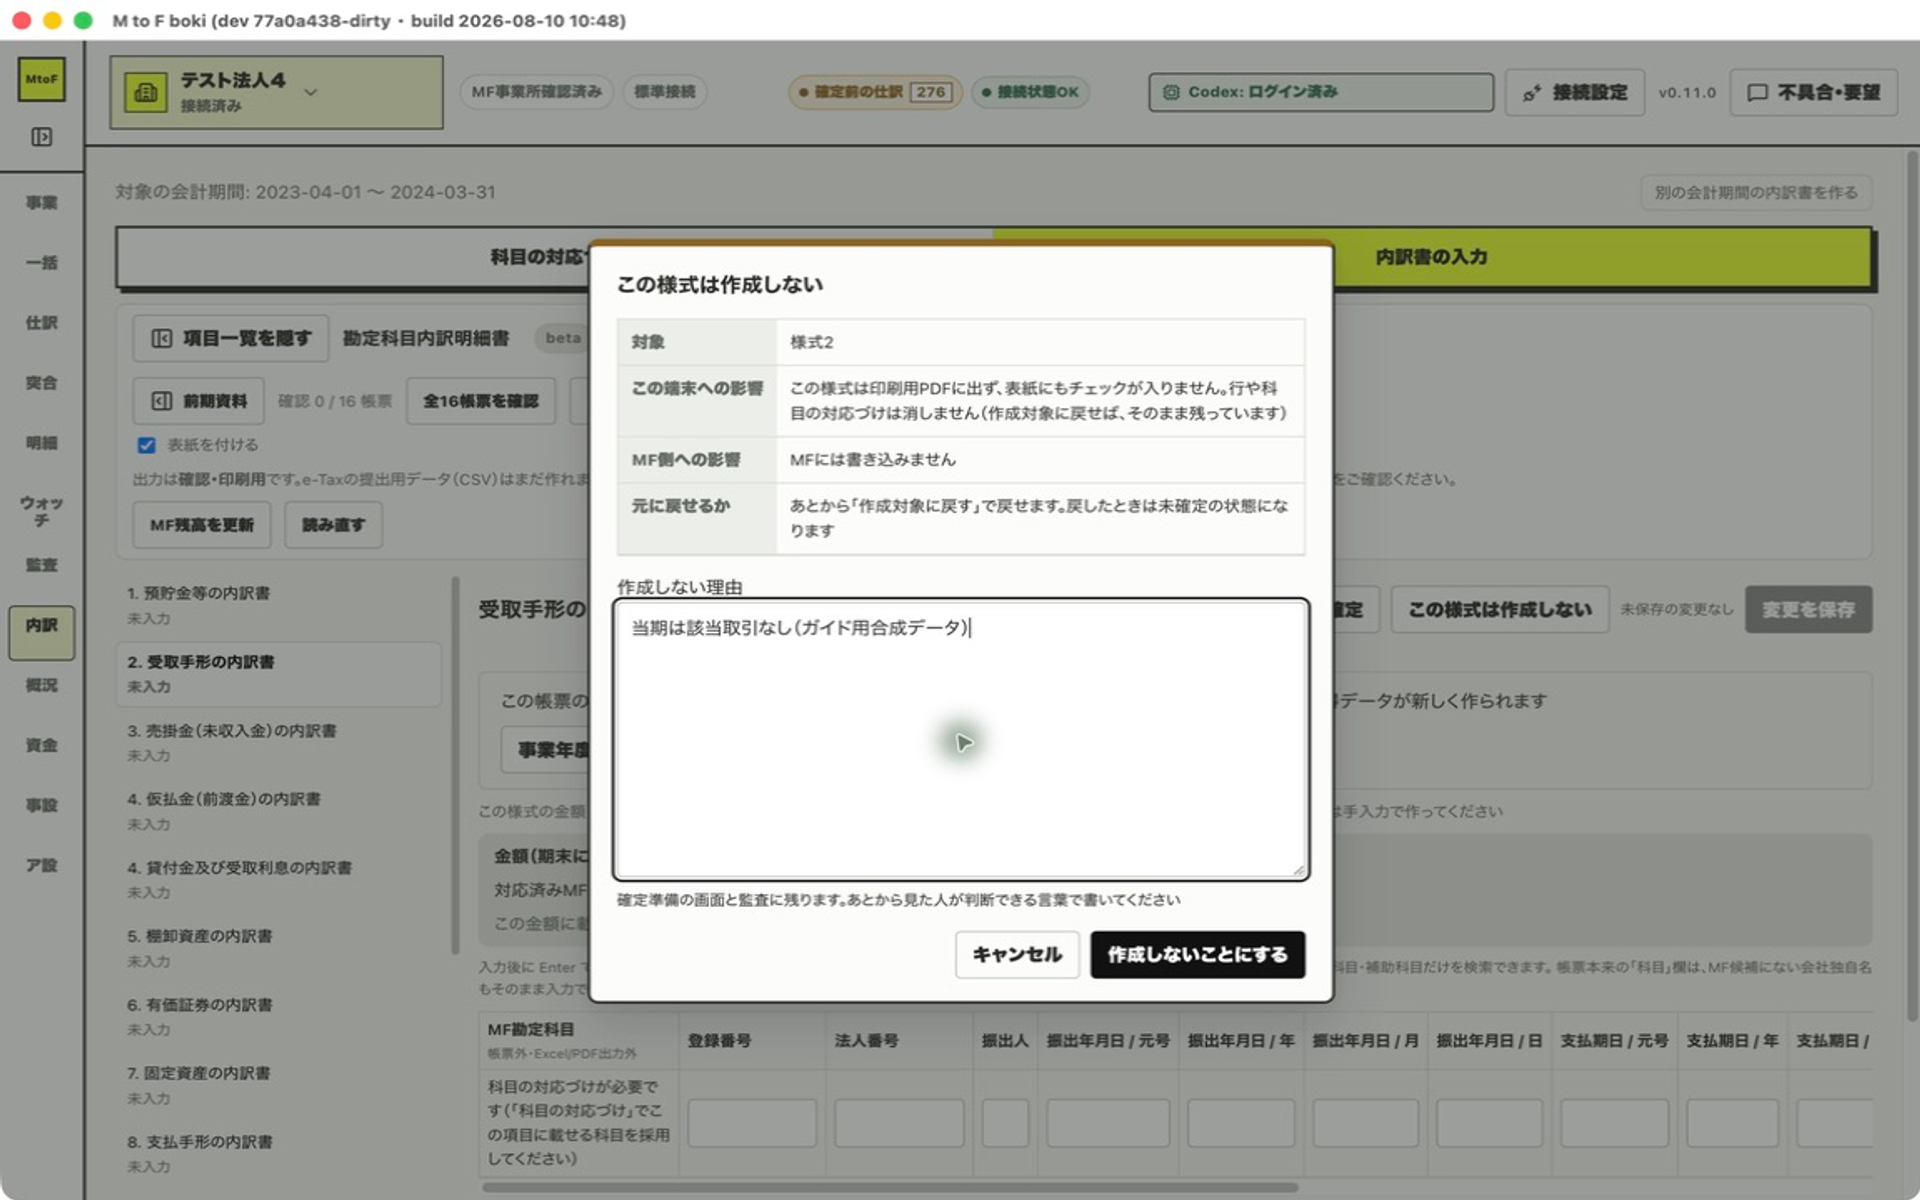Viewport: 1920px width, 1200px height.
Task: Select 6. 有価証券の内訳書
Action: (x=280, y=1016)
